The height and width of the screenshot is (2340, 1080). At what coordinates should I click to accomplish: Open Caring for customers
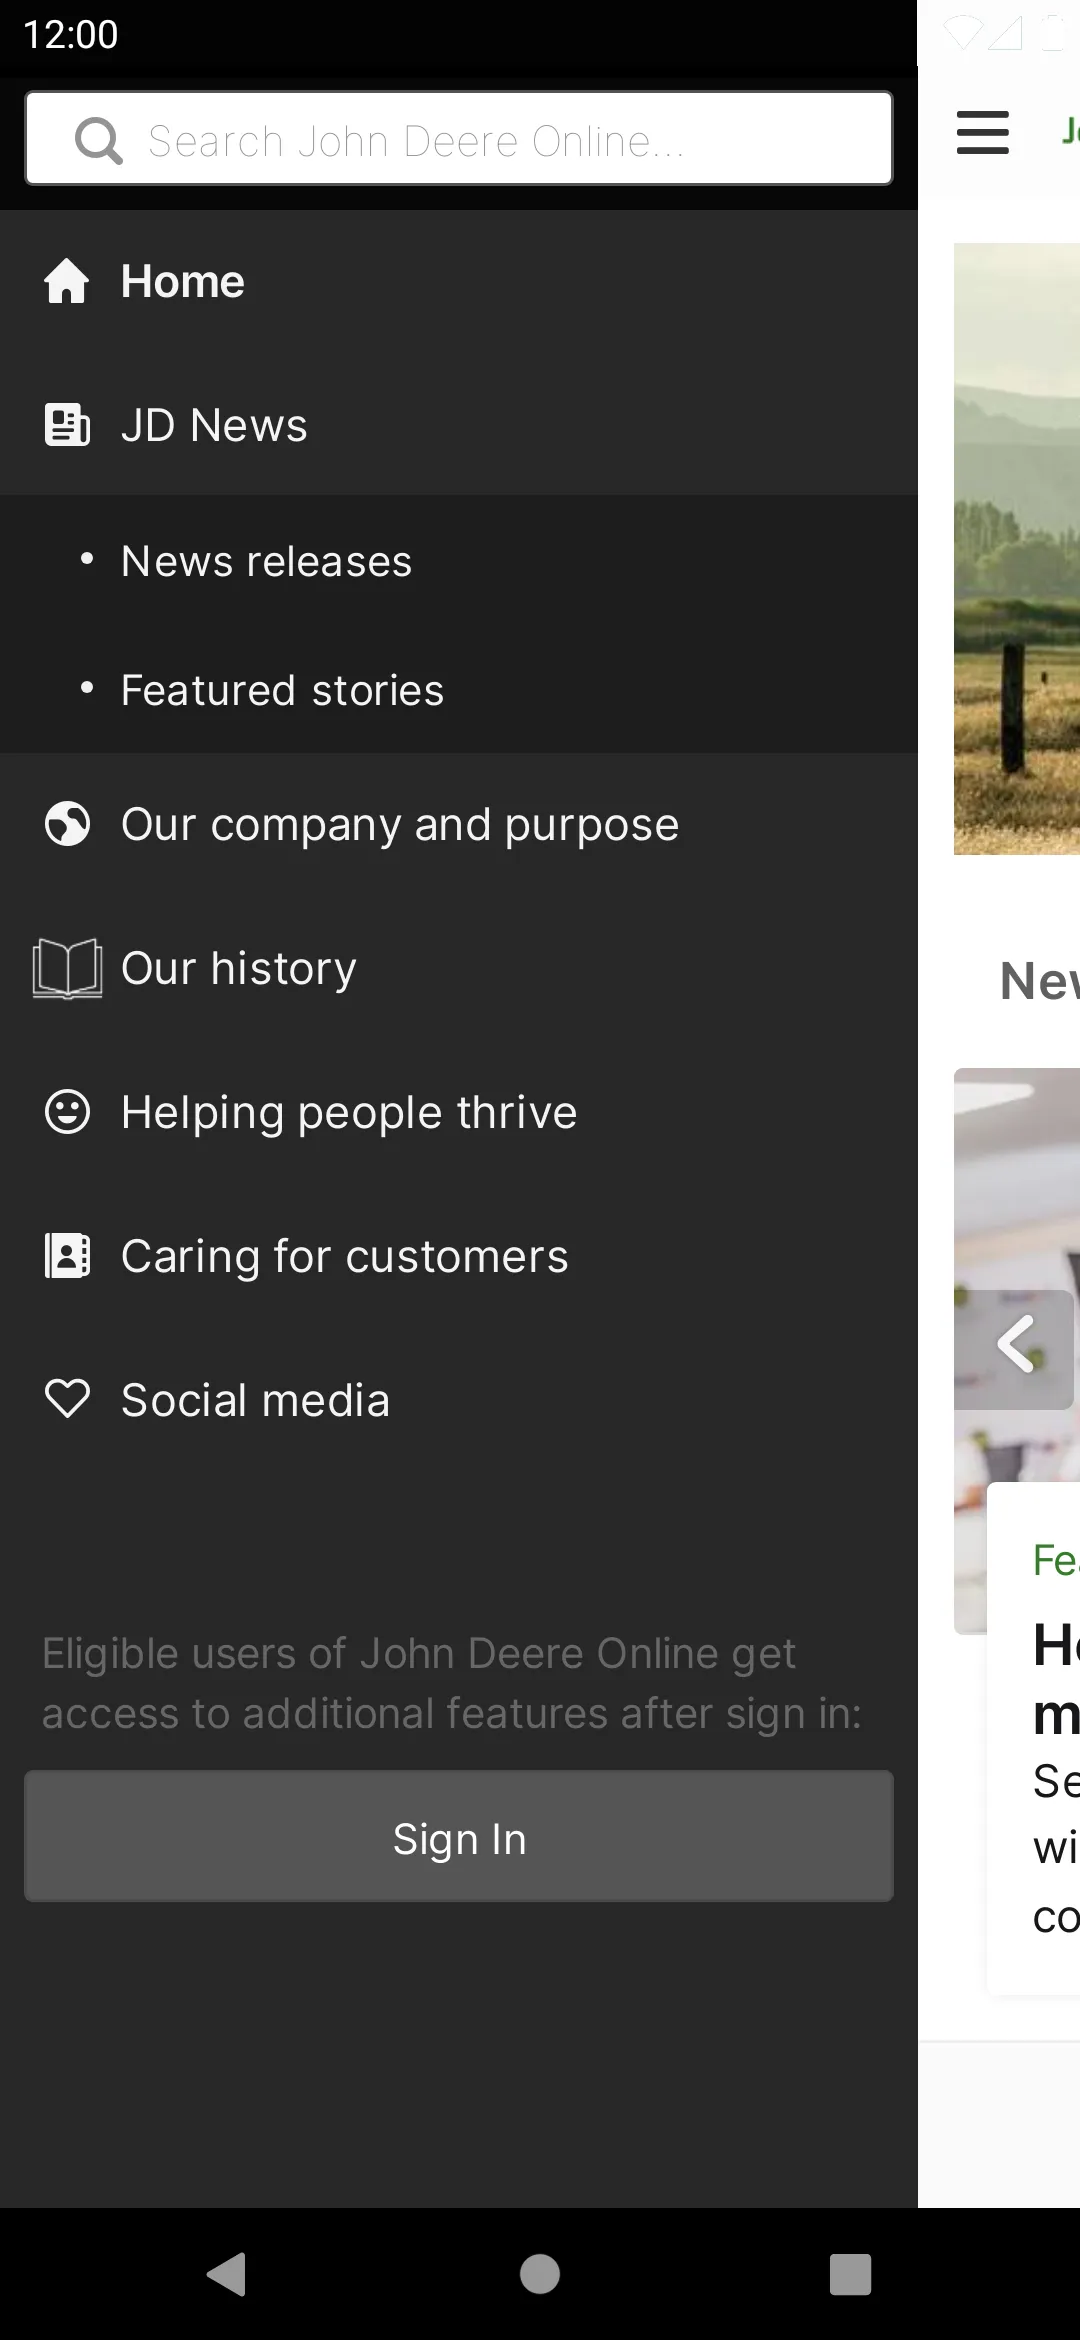tap(459, 1256)
